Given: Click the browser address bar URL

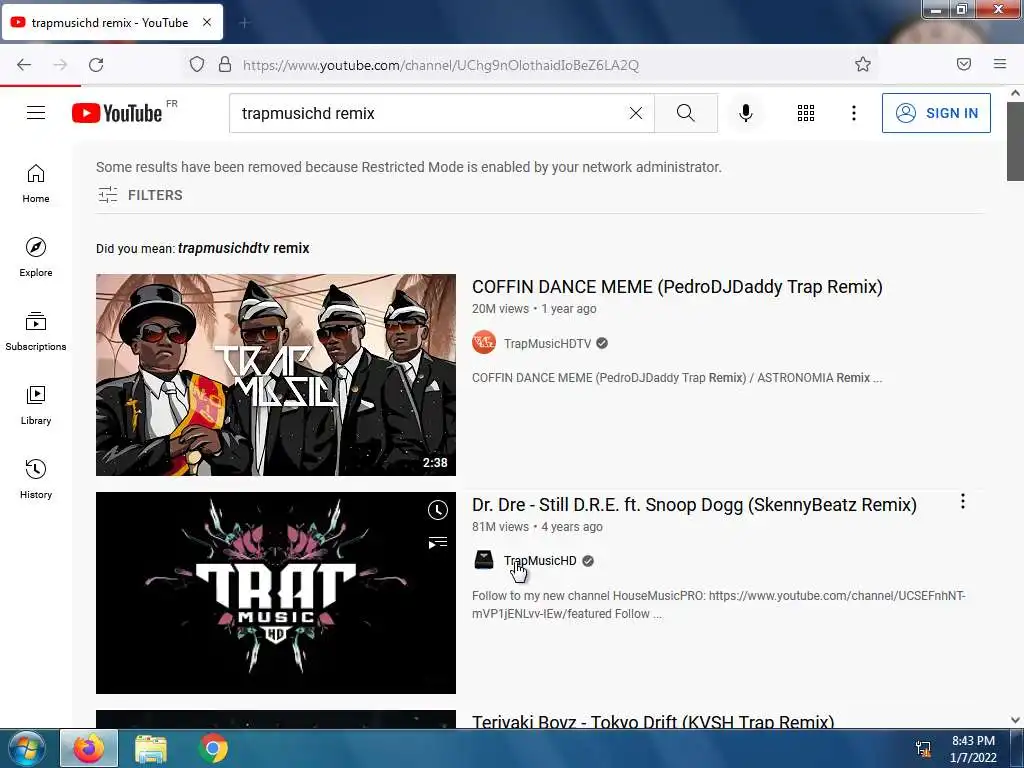Looking at the screenshot, I should coord(441,65).
